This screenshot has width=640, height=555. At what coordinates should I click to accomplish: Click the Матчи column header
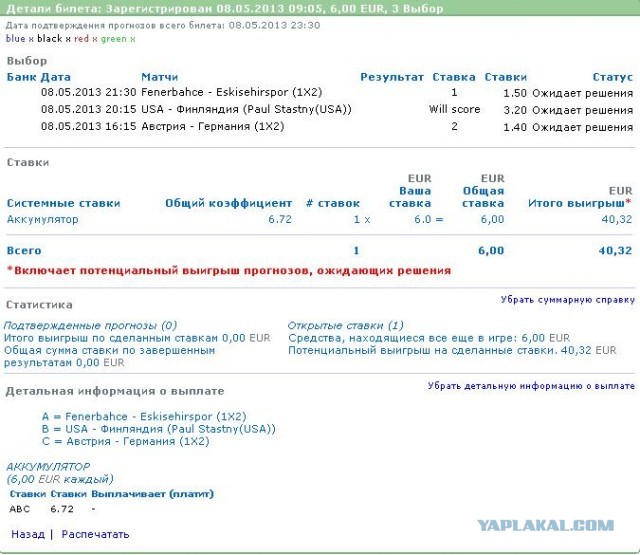pyautogui.click(x=160, y=77)
